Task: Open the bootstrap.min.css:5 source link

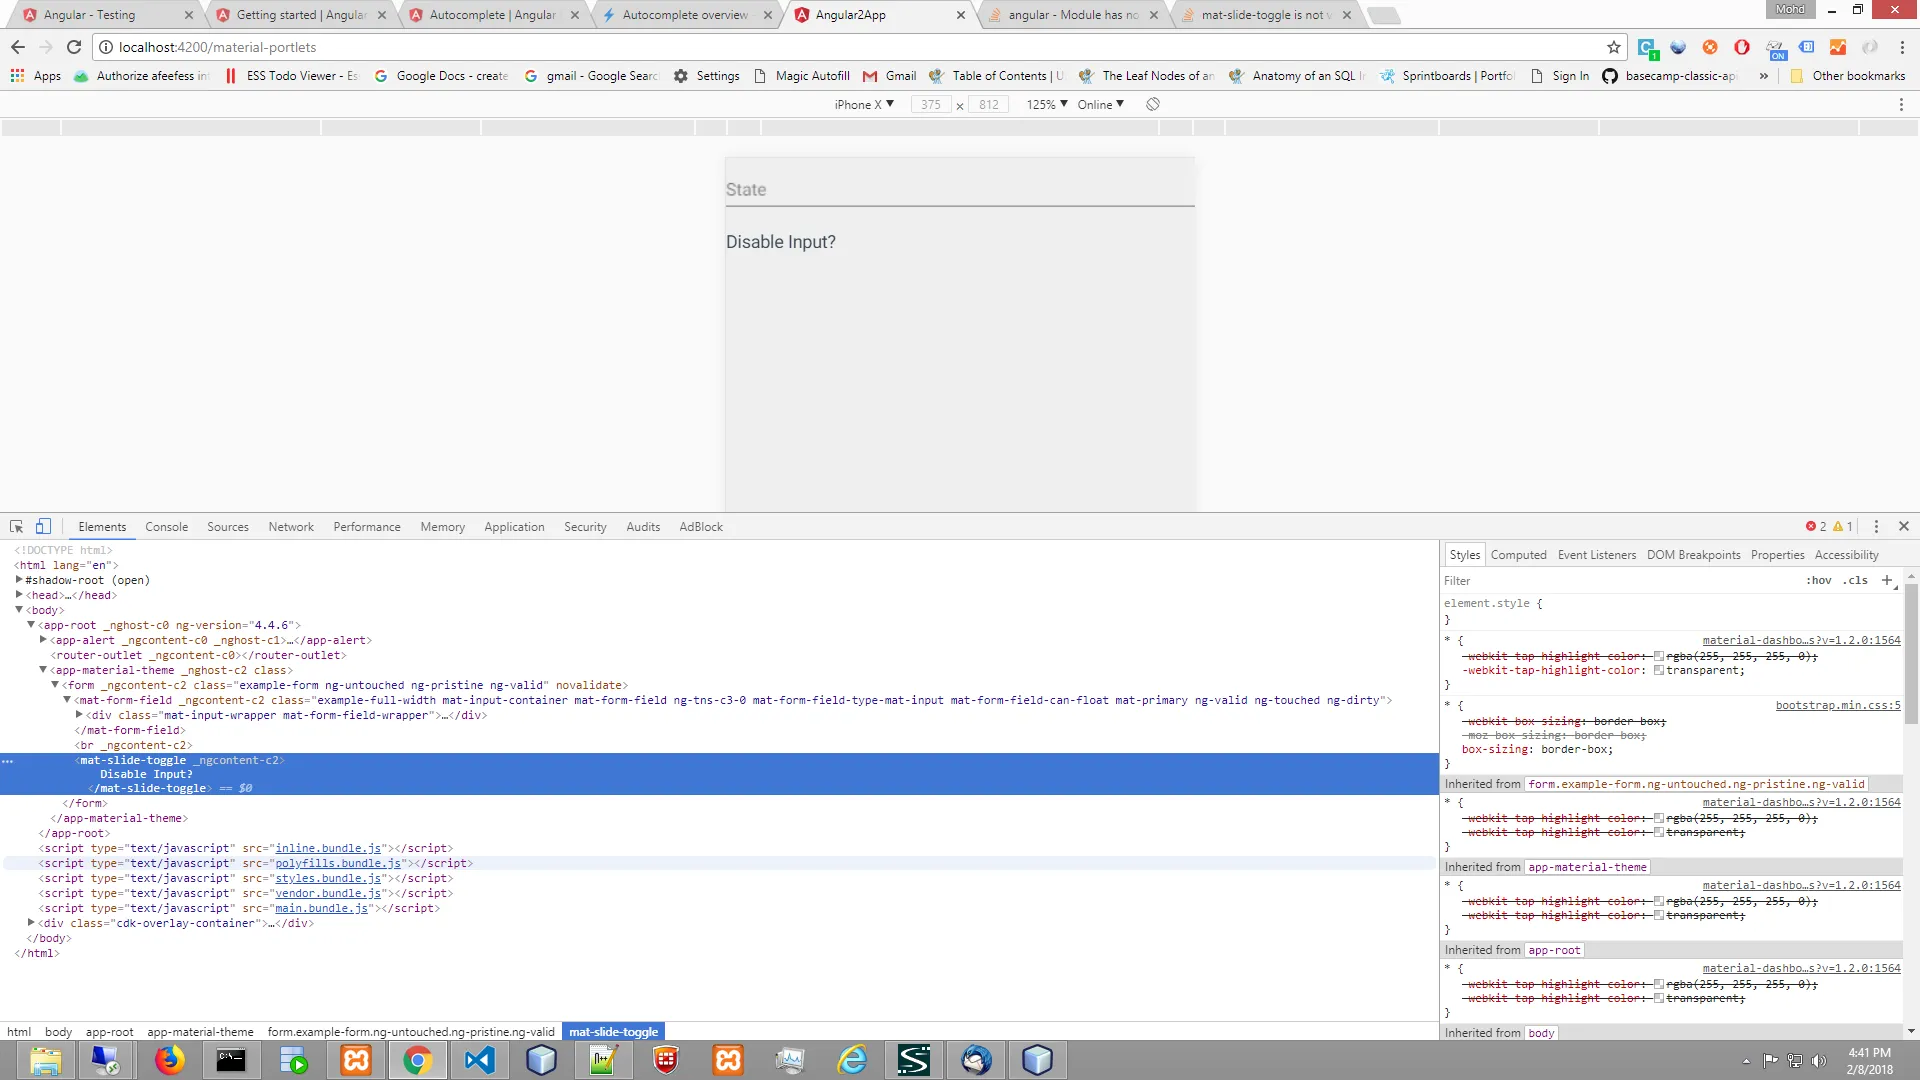Action: [1837, 705]
